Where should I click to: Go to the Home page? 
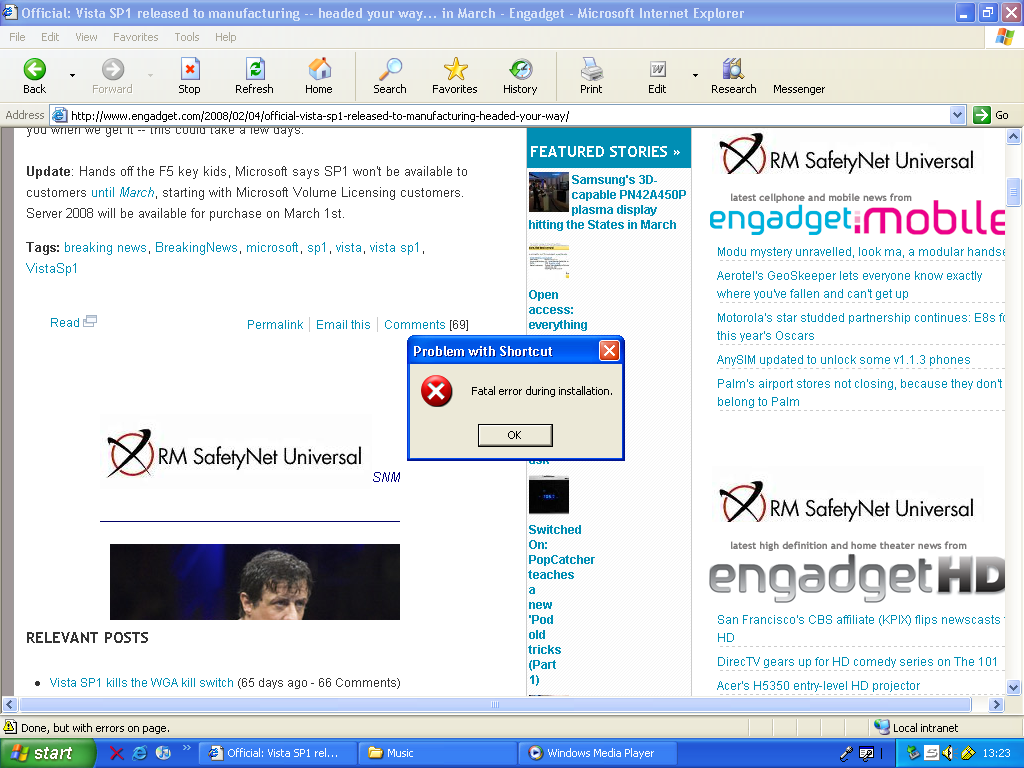(x=319, y=76)
